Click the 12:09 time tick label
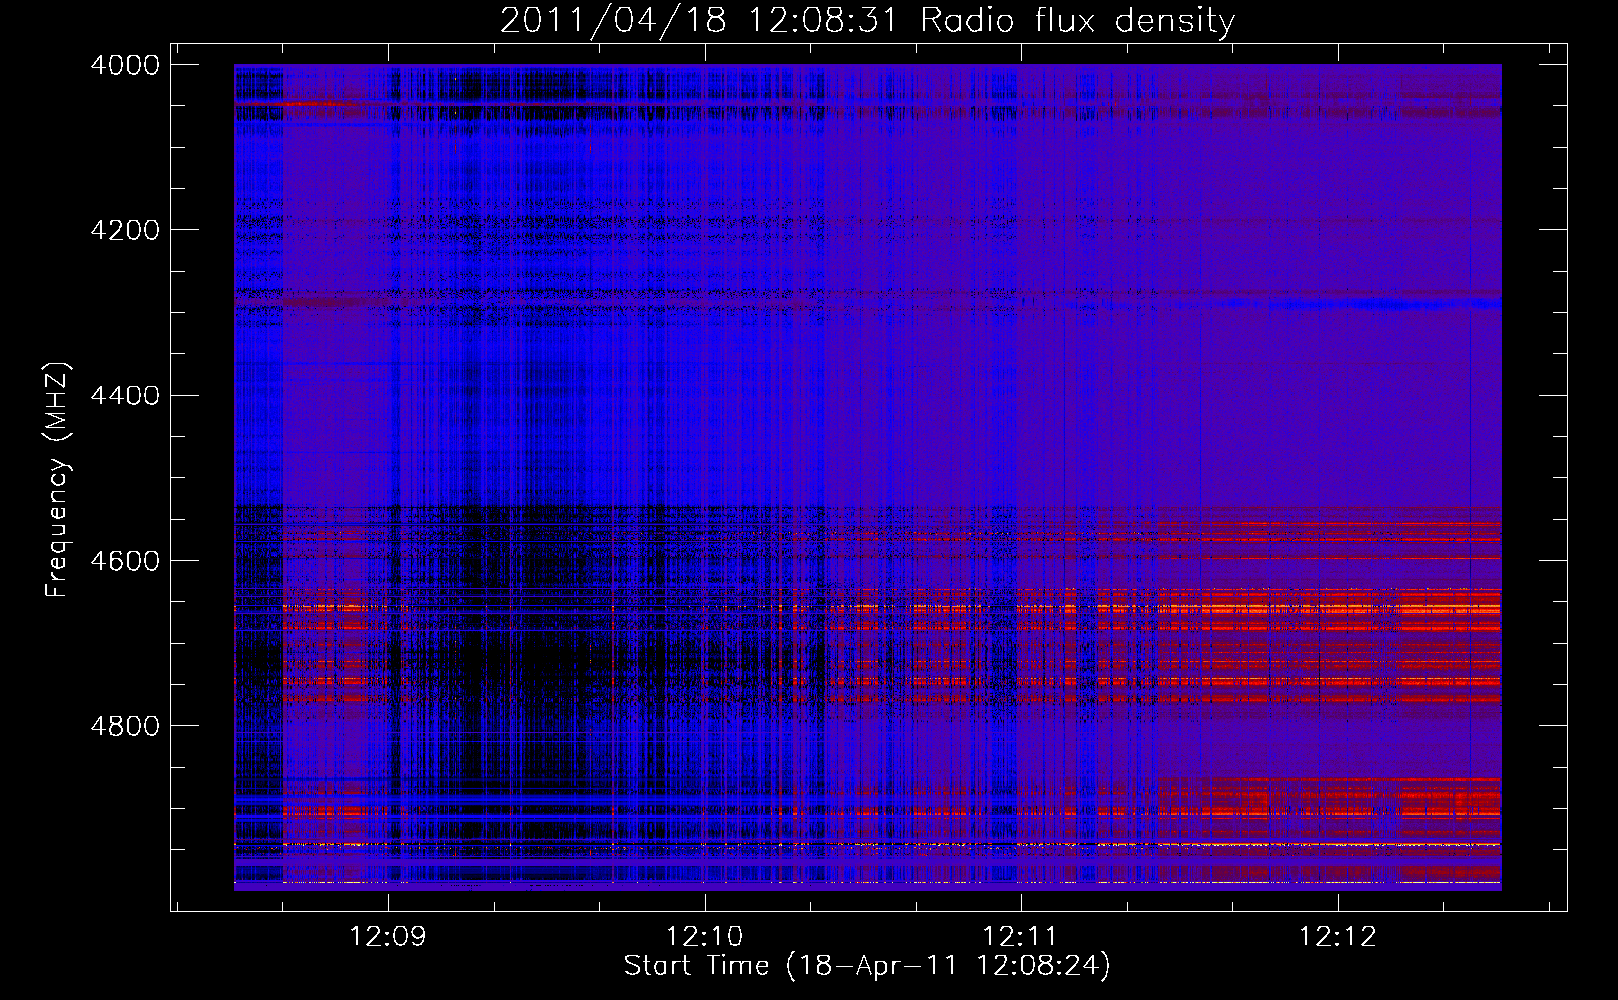 pyautogui.click(x=388, y=937)
